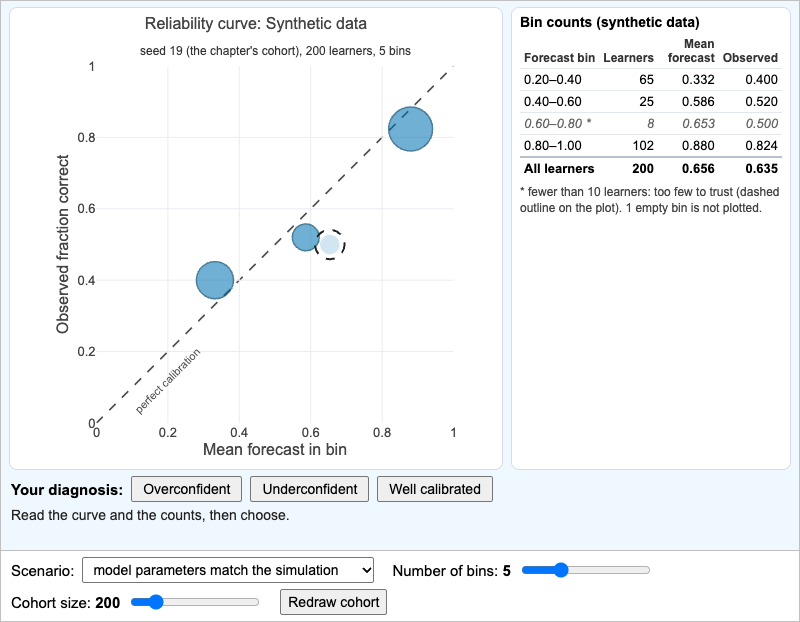The width and height of the screenshot is (800, 622).
Task: Click the bubble at forecast 0.33, observed 0.4
Action: [x=215, y=280]
